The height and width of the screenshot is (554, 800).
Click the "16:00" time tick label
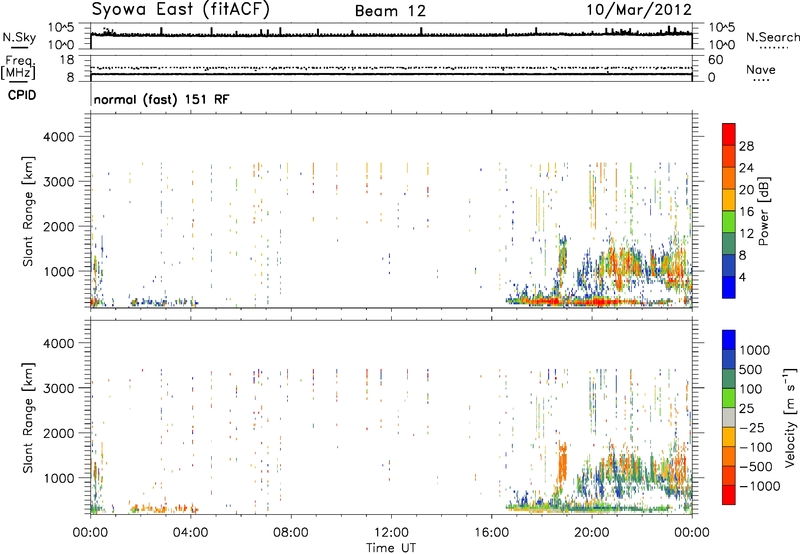491,533
